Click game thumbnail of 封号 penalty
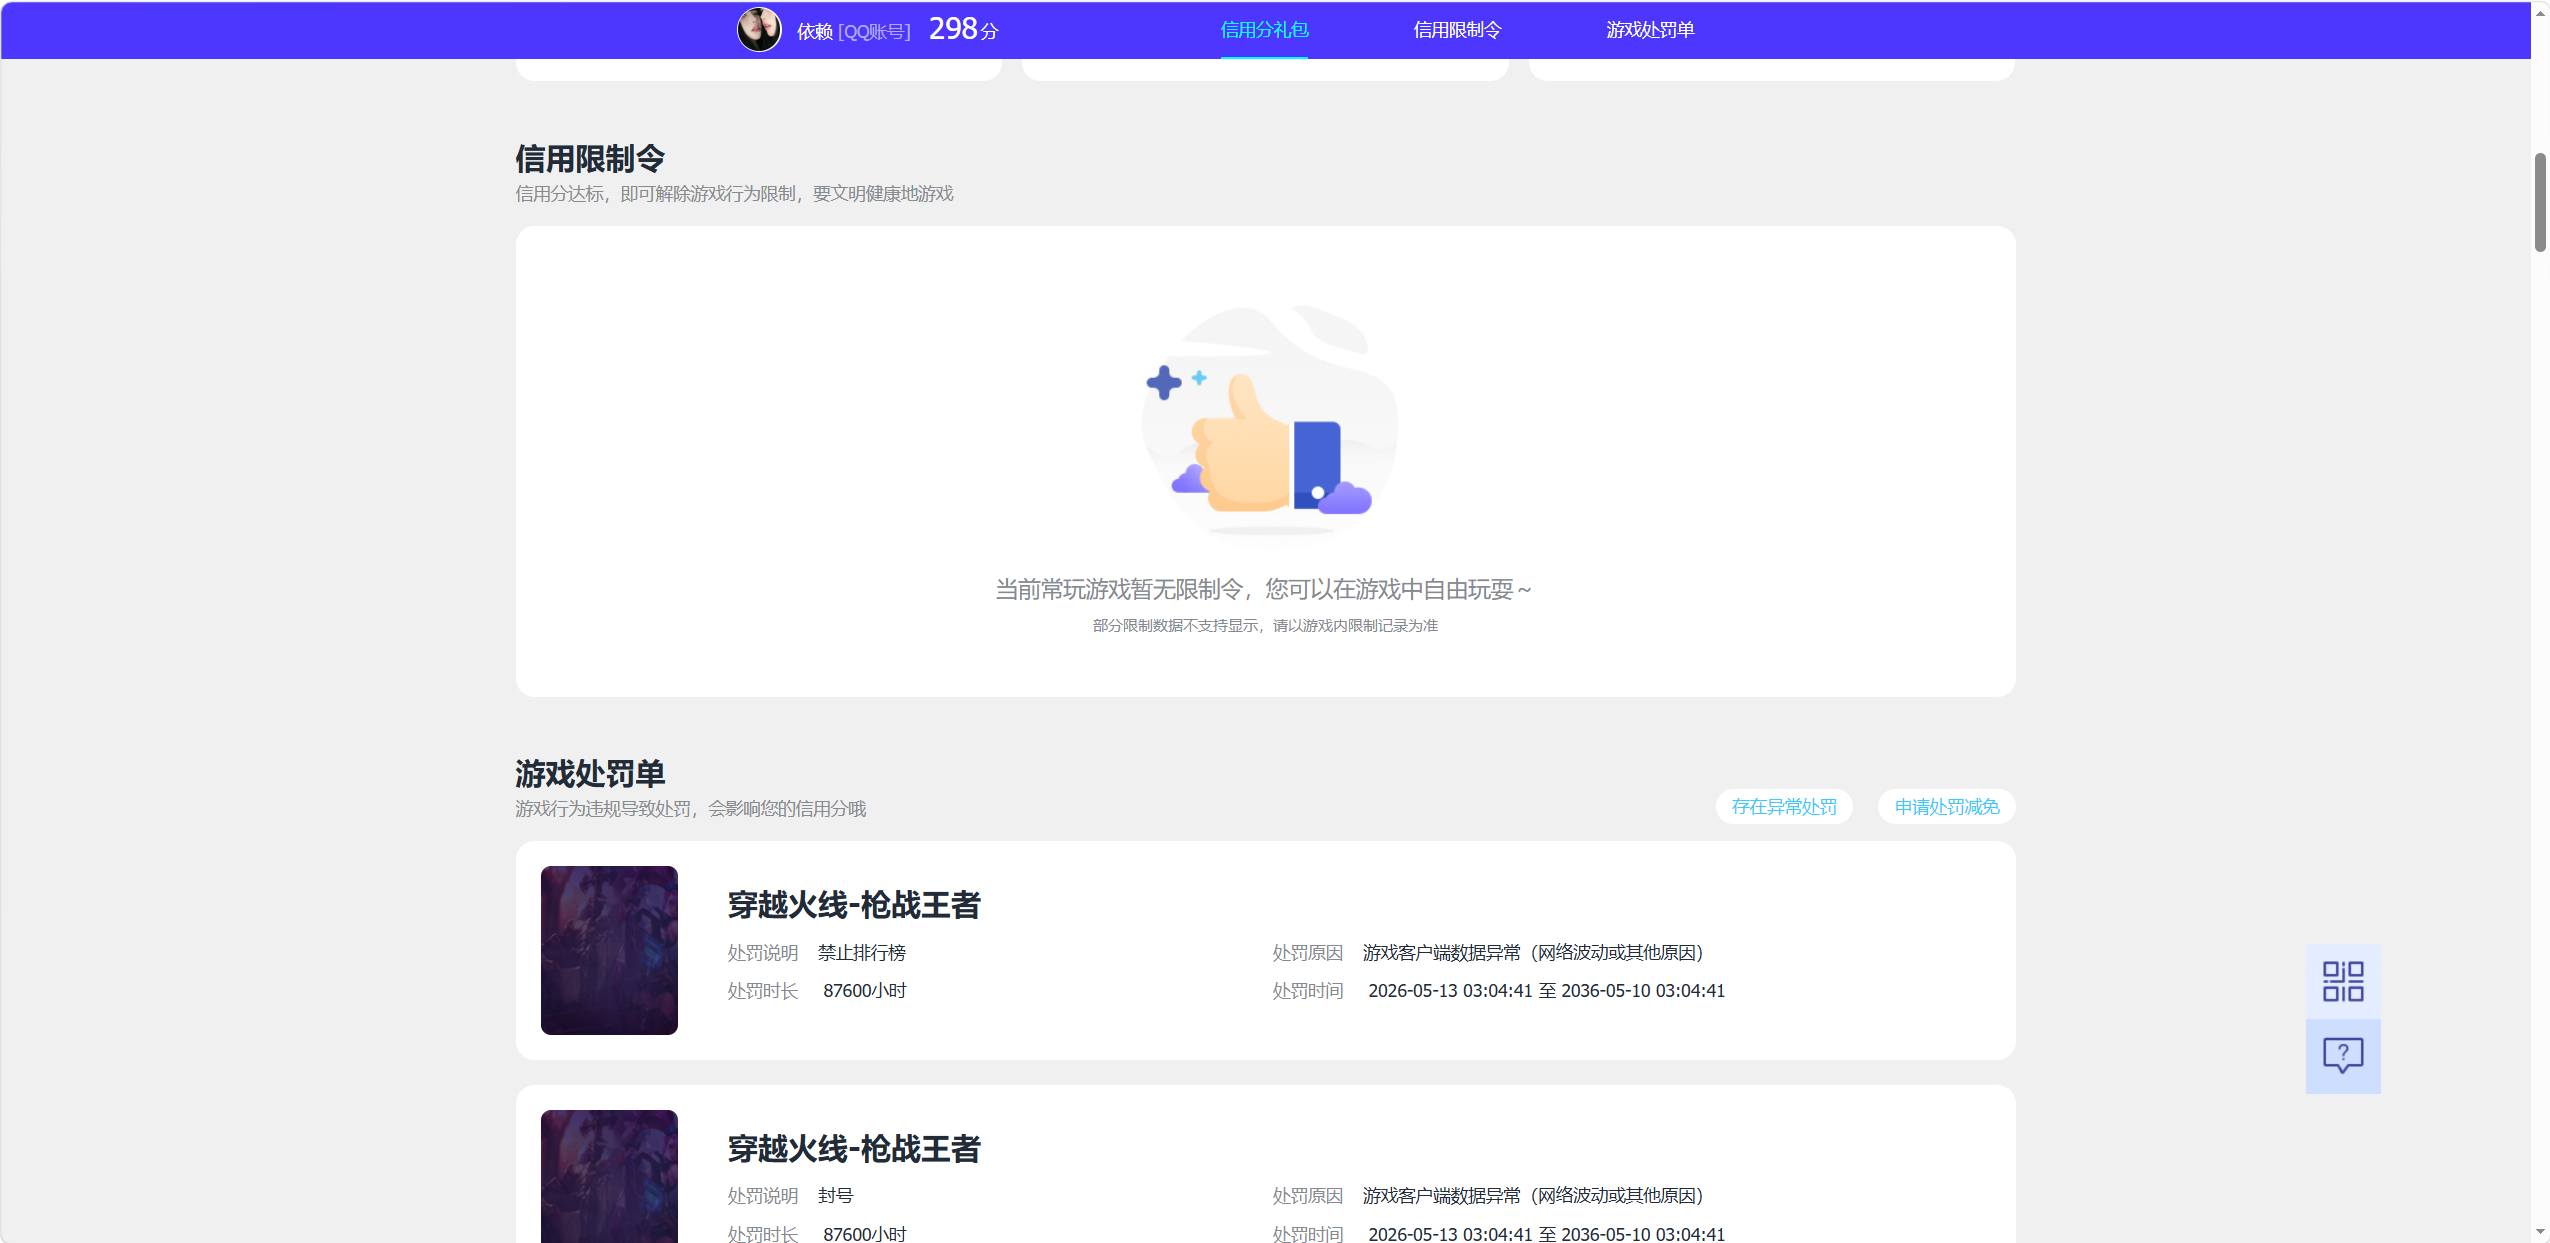 pos(609,1176)
